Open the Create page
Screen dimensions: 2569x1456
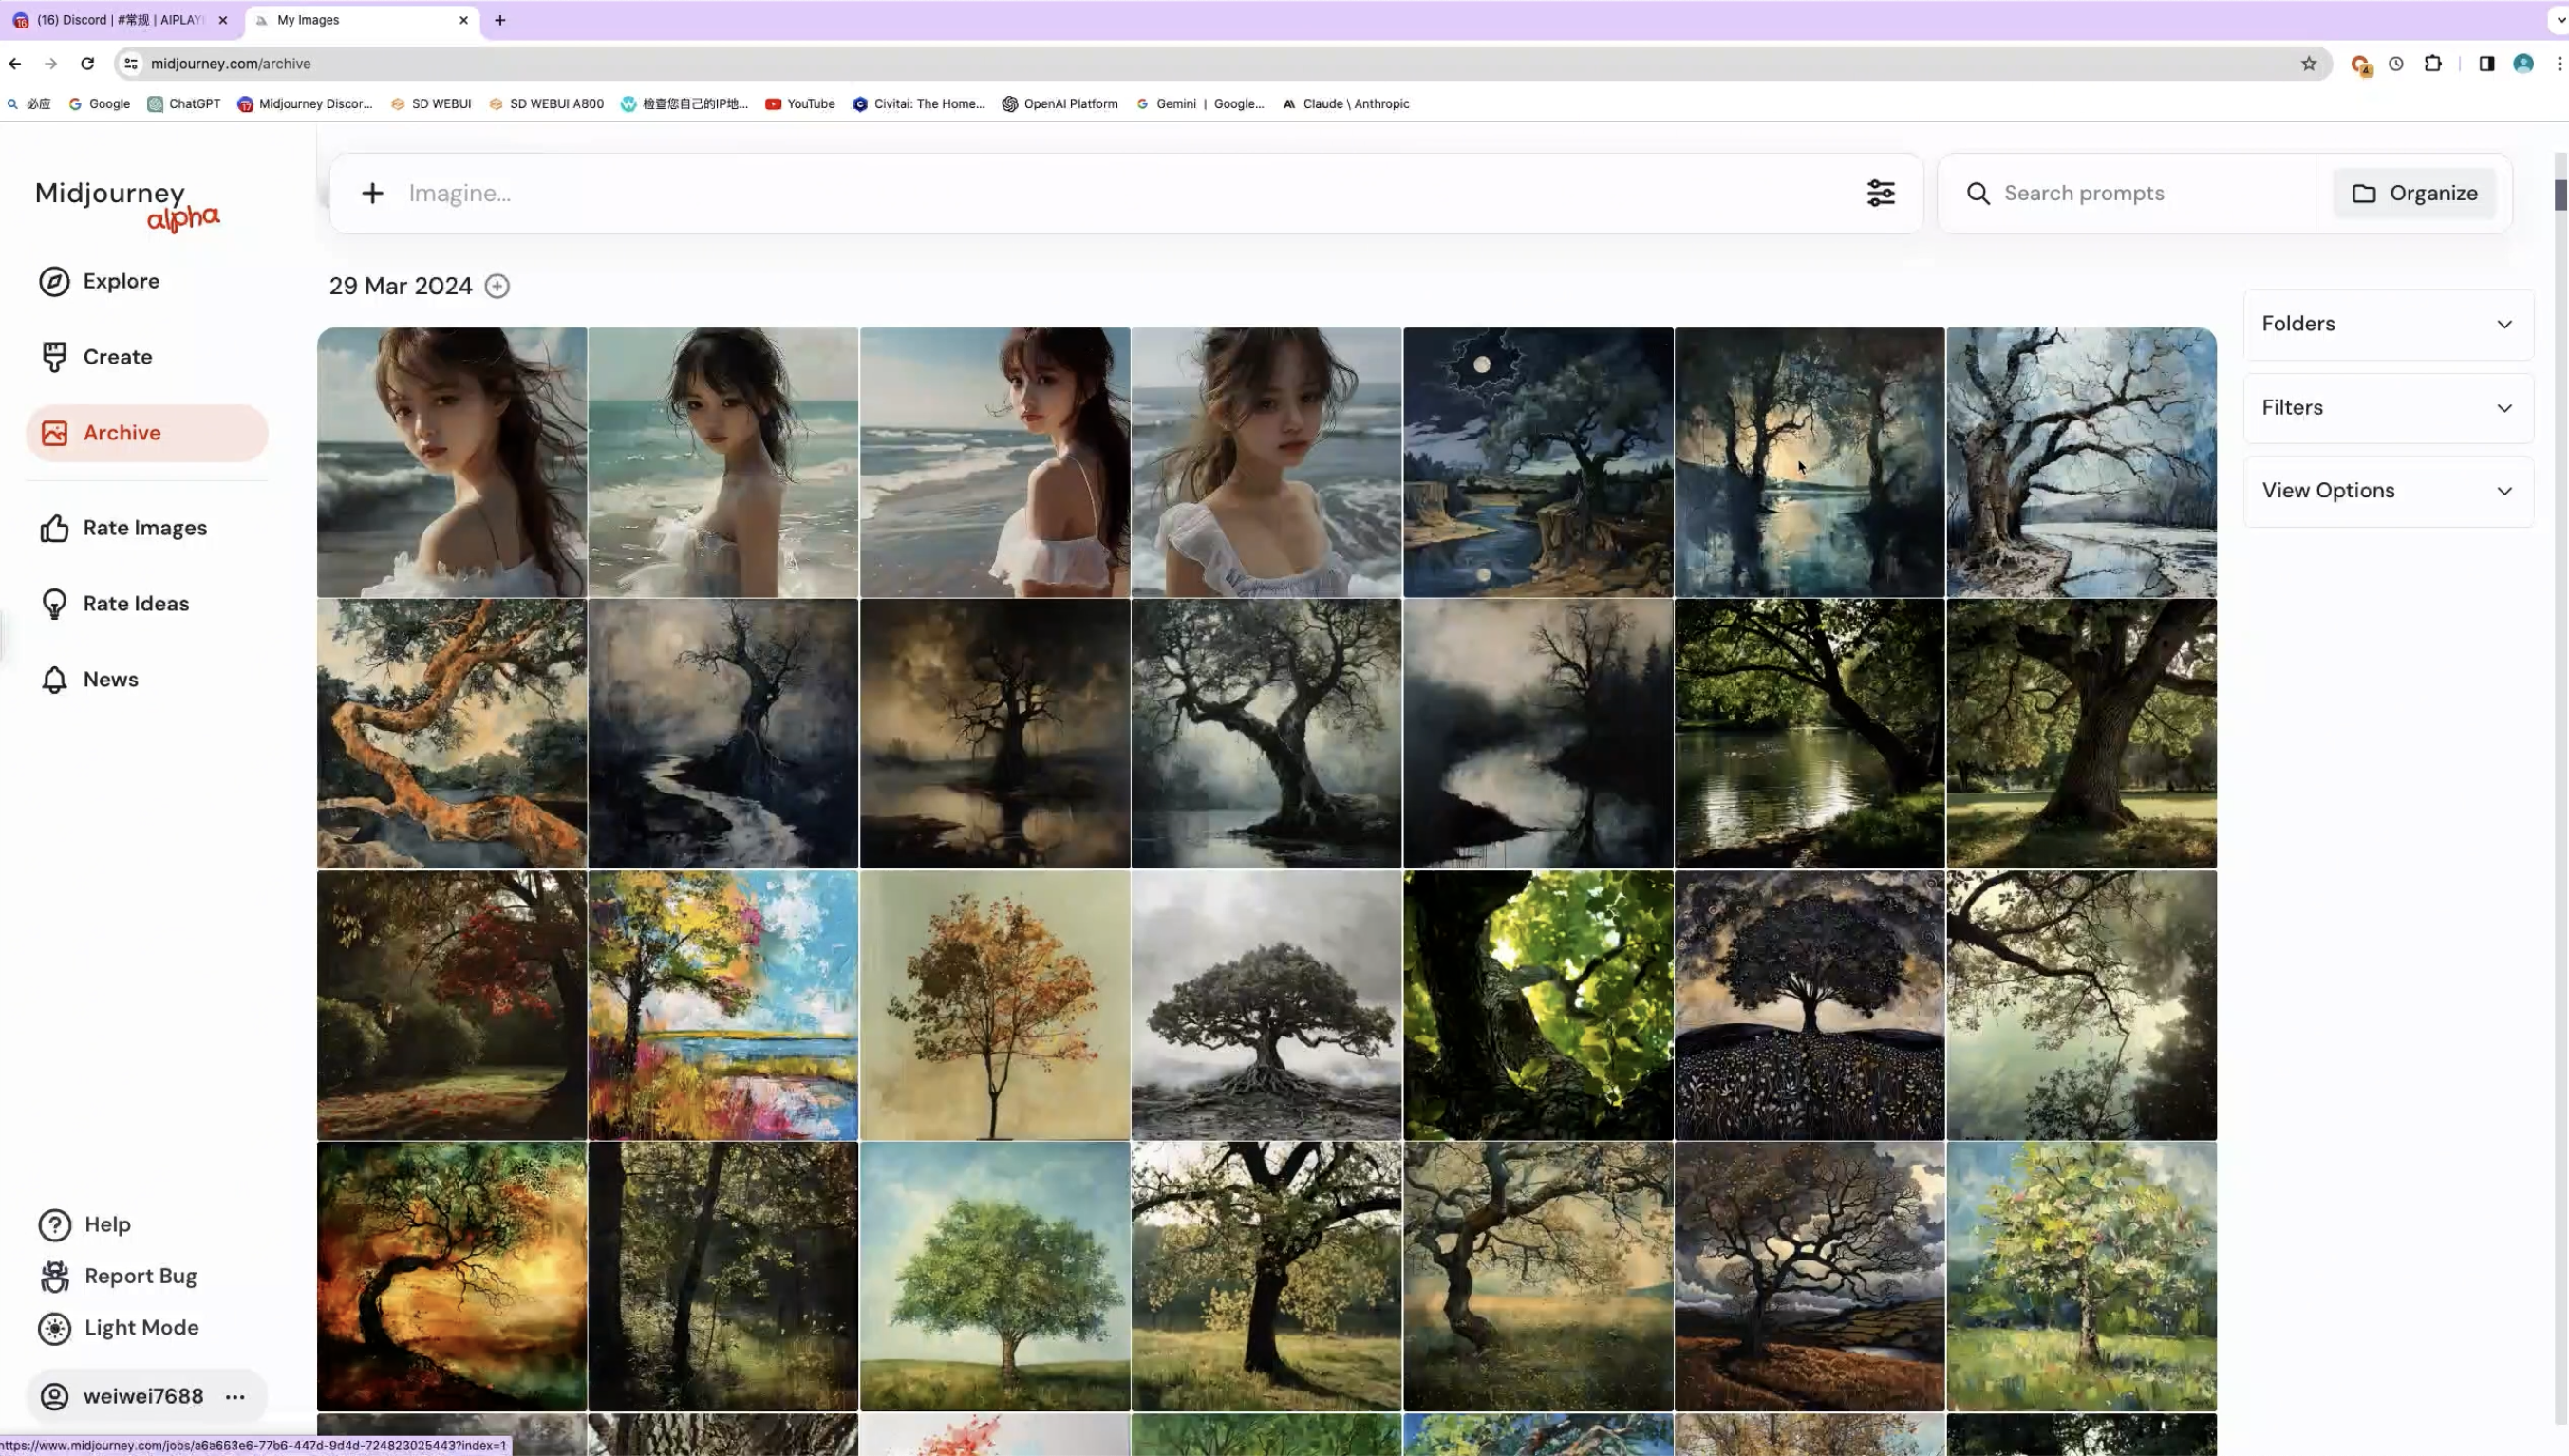(x=117, y=357)
